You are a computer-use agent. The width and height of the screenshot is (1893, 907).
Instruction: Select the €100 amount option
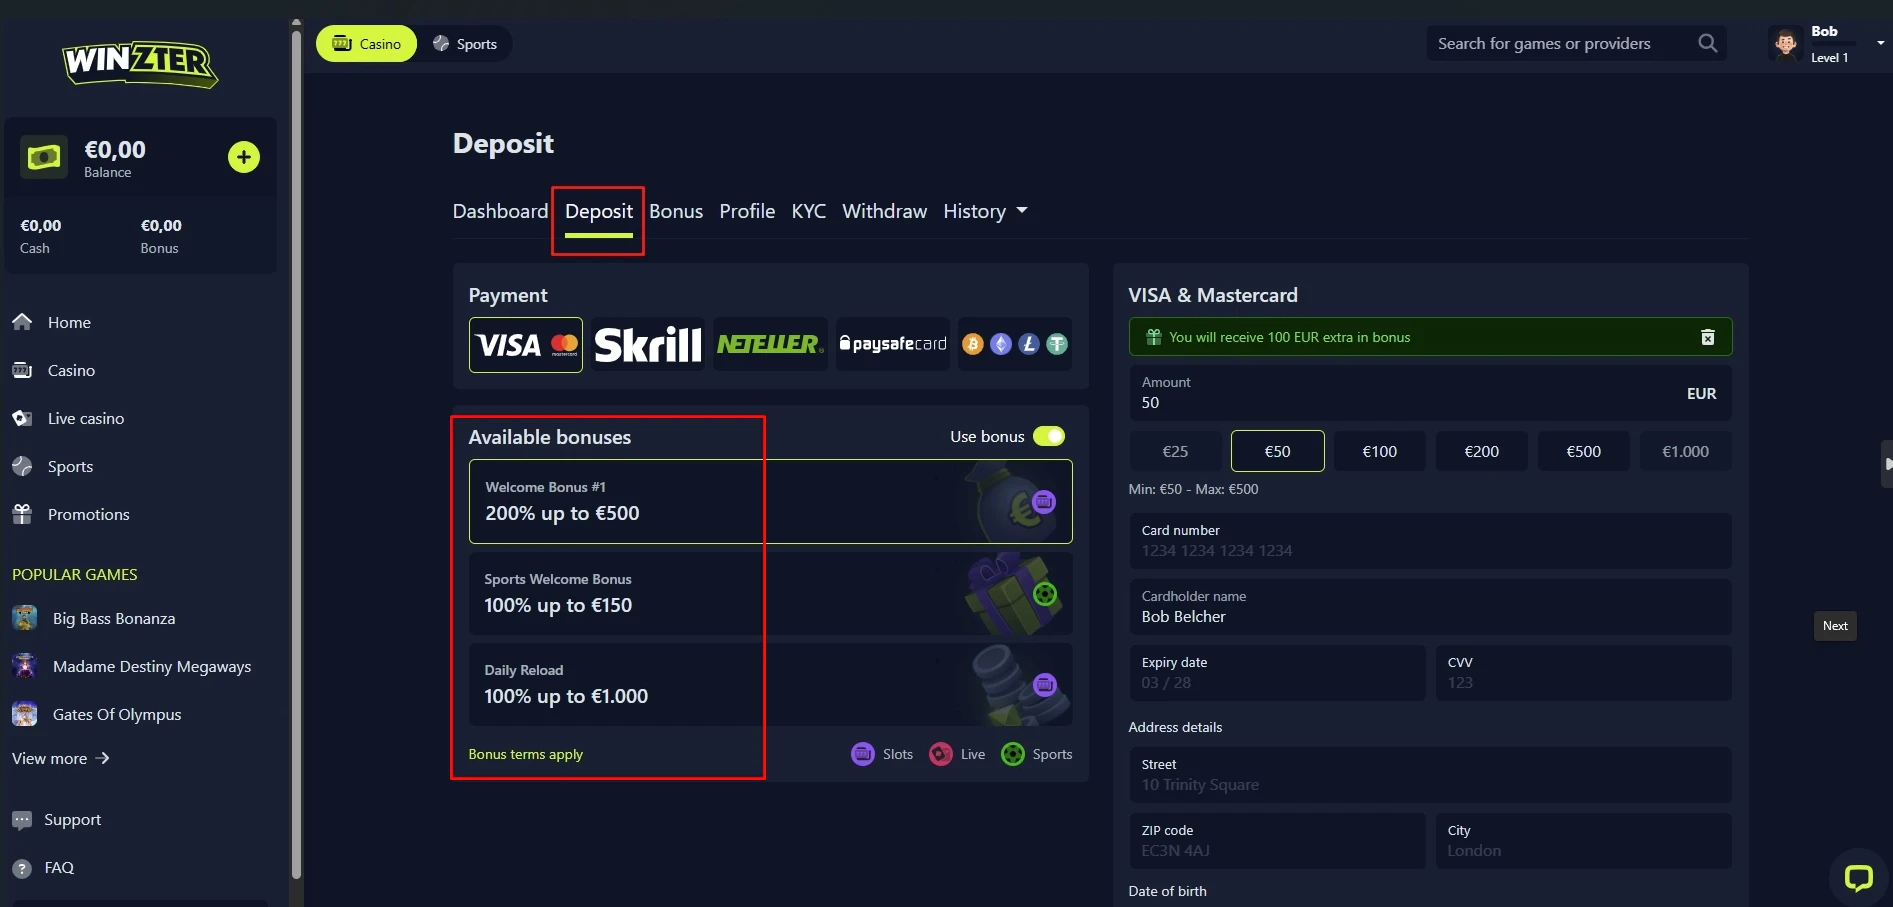(x=1380, y=451)
